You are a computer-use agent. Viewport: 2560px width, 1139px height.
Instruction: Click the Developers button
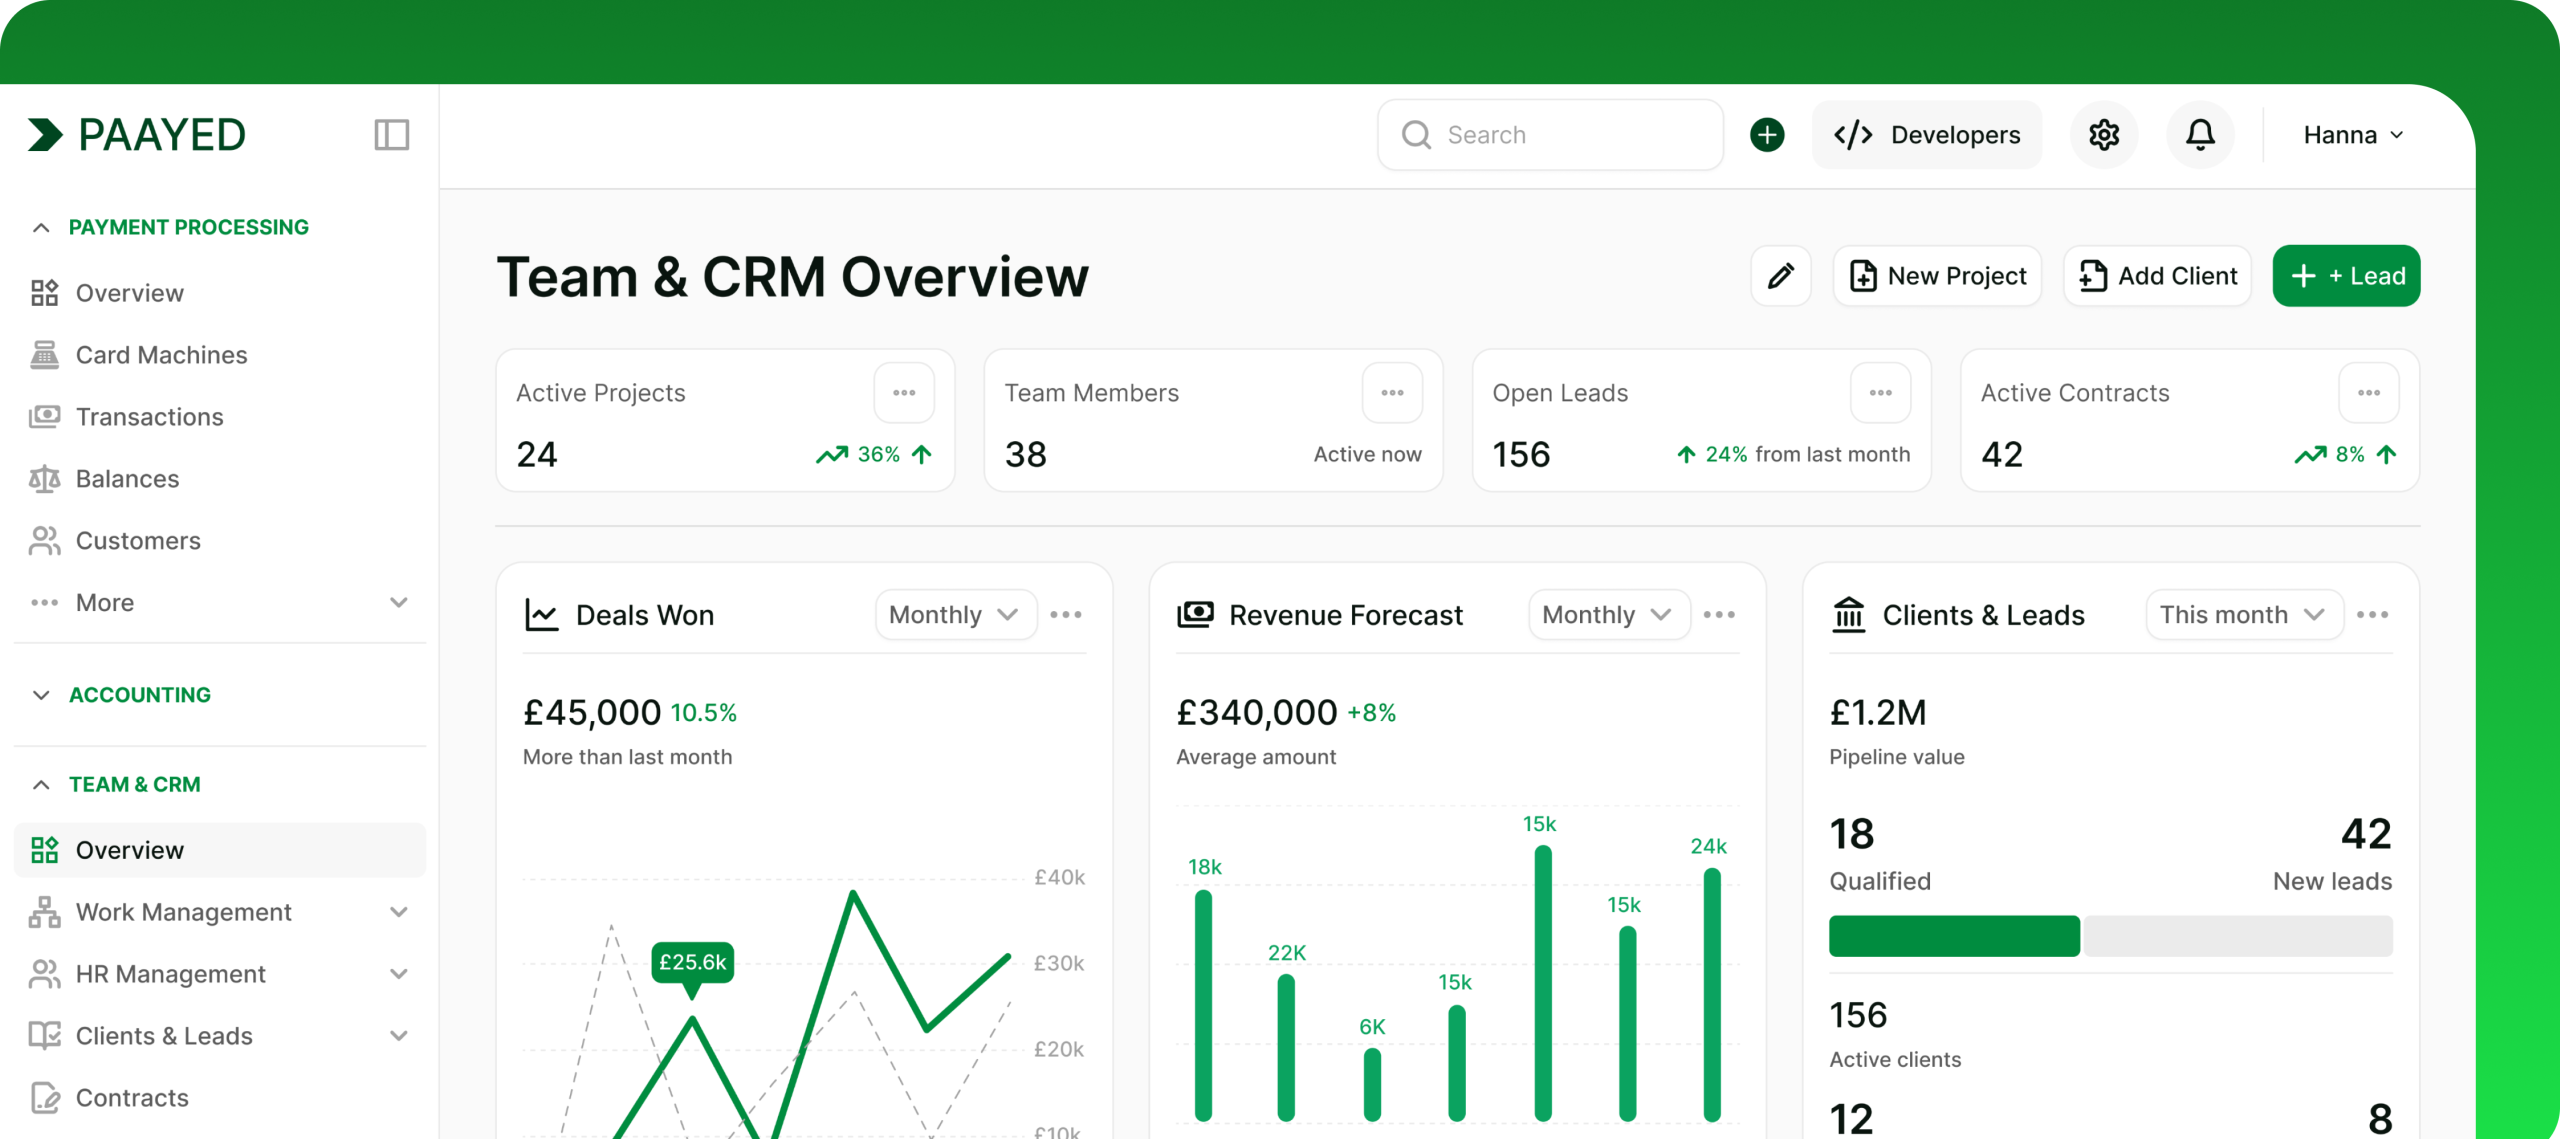[x=1927, y=135]
